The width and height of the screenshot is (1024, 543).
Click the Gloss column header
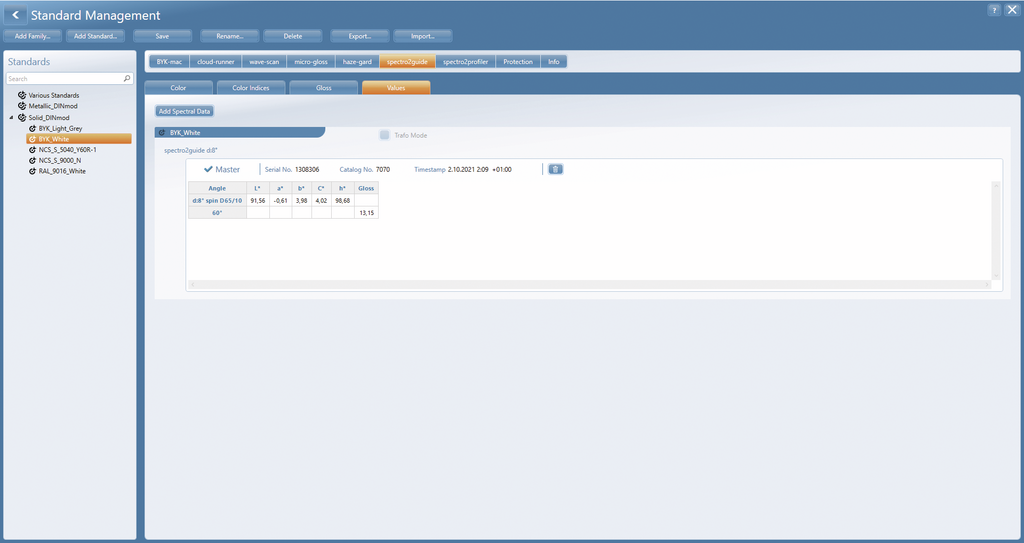tap(366, 188)
